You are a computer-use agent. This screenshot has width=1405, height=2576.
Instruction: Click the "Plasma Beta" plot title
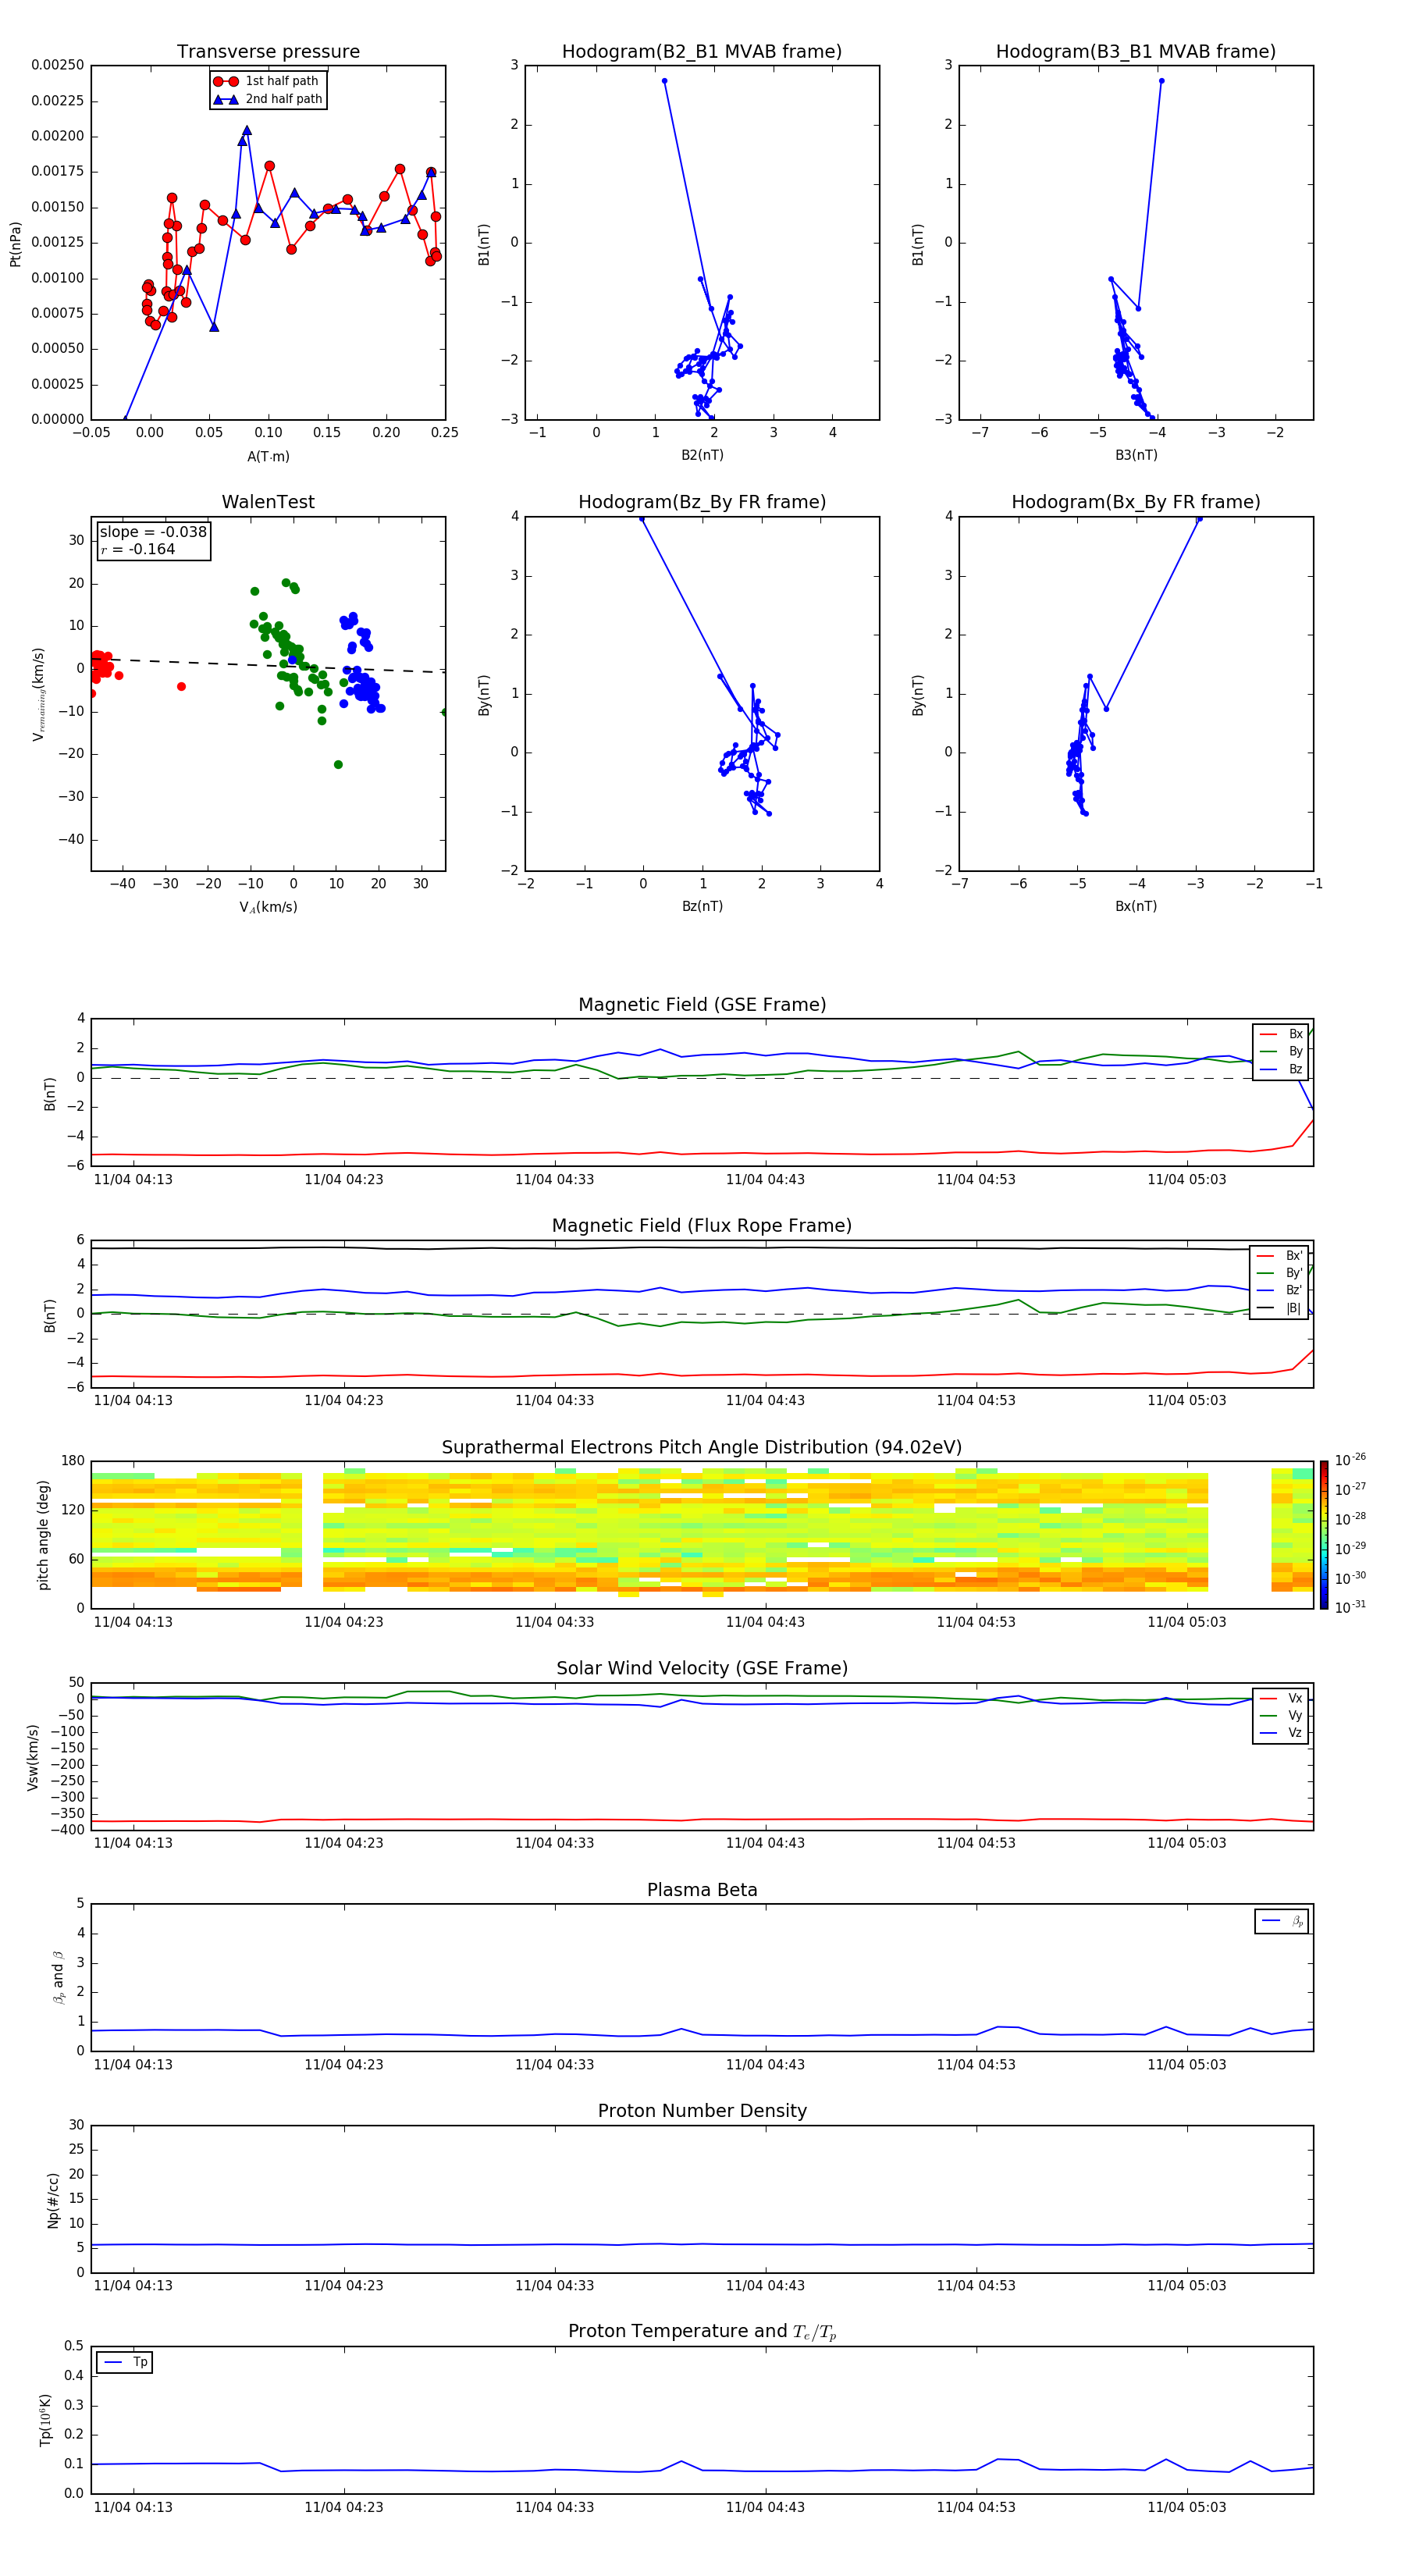click(x=702, y=1890)
